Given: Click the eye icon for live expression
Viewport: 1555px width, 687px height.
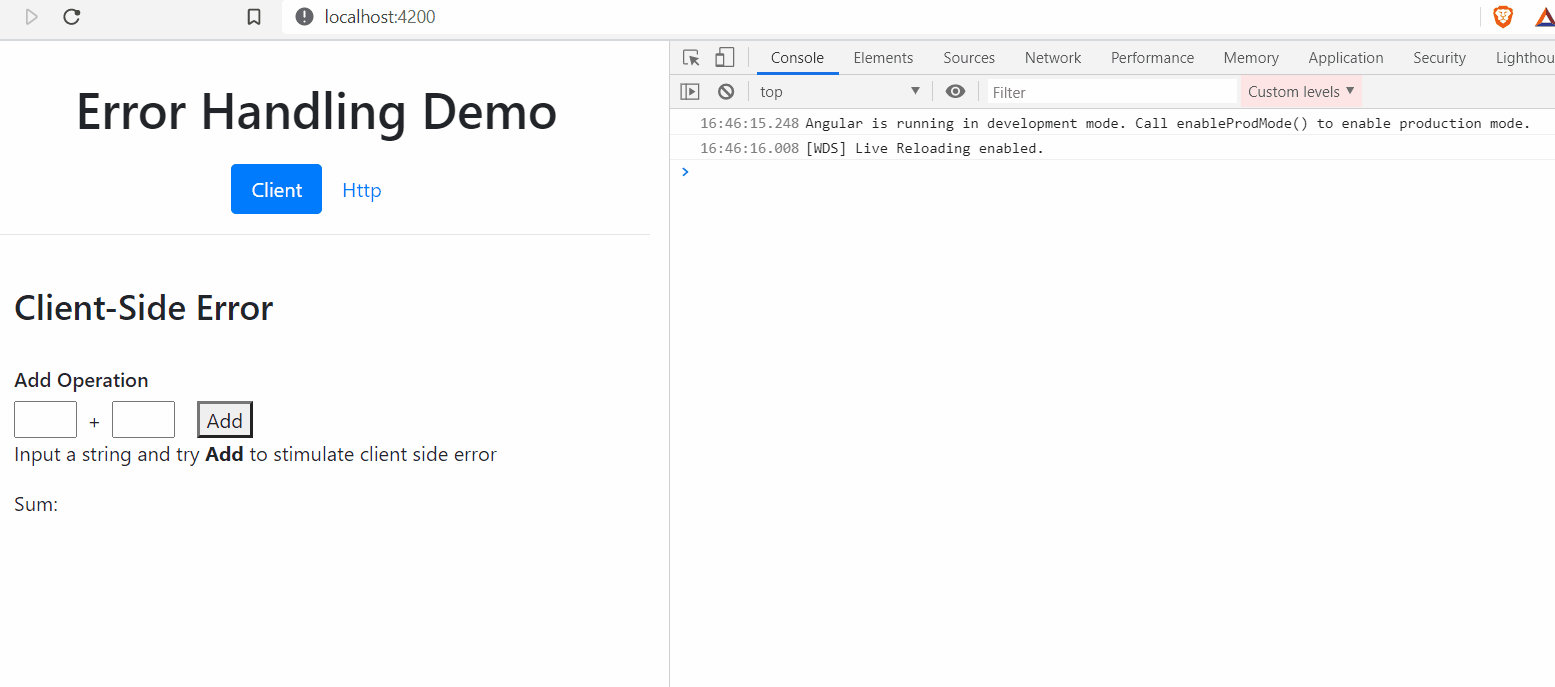Looking at the screenshot, I should coord(955,92).
